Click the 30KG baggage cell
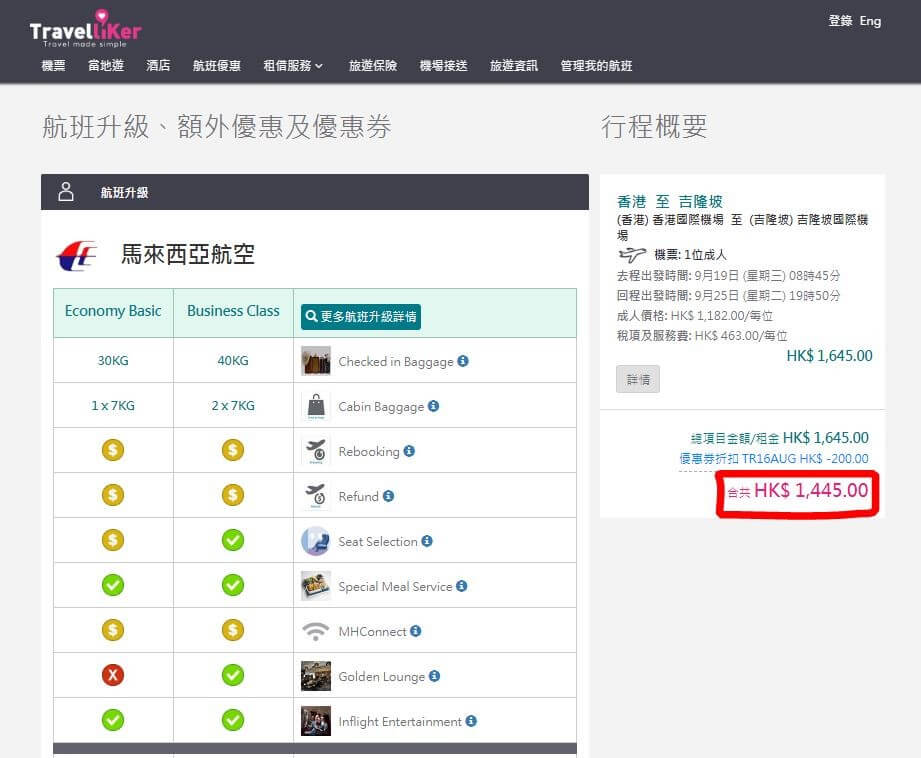This screenshot has width=921, height=758. 113,360
